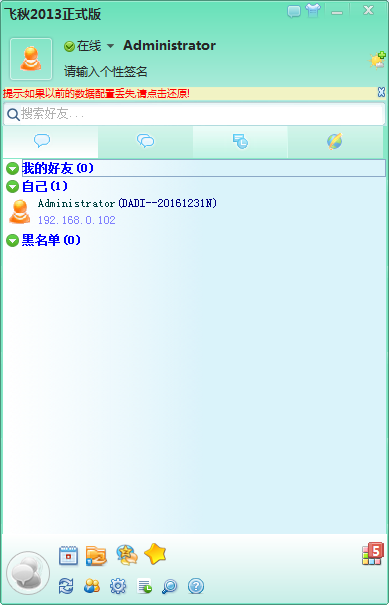Focus the 搜索好友 search box

coord(194,114)
